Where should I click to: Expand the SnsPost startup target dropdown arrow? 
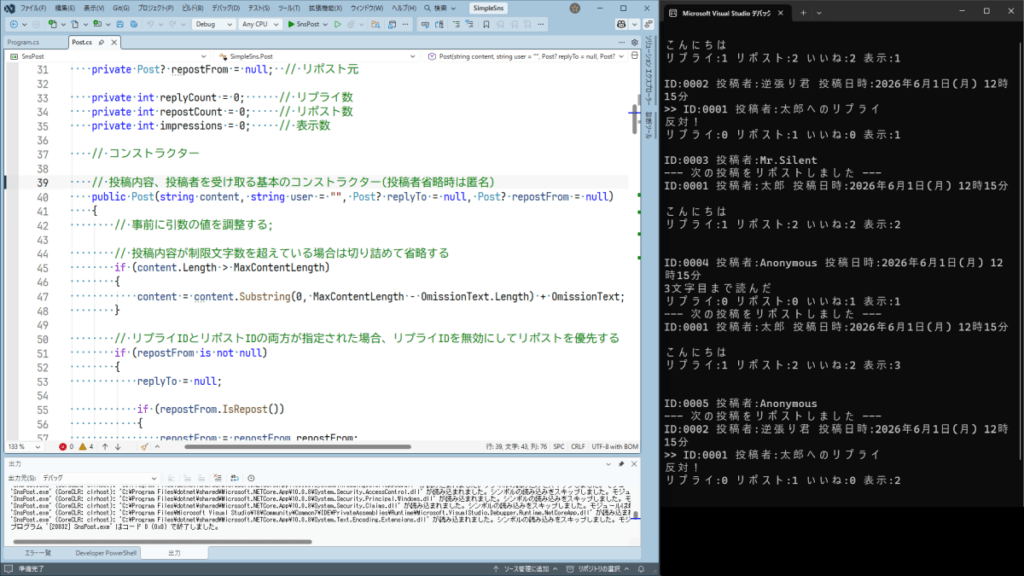[x=325, y=24]
